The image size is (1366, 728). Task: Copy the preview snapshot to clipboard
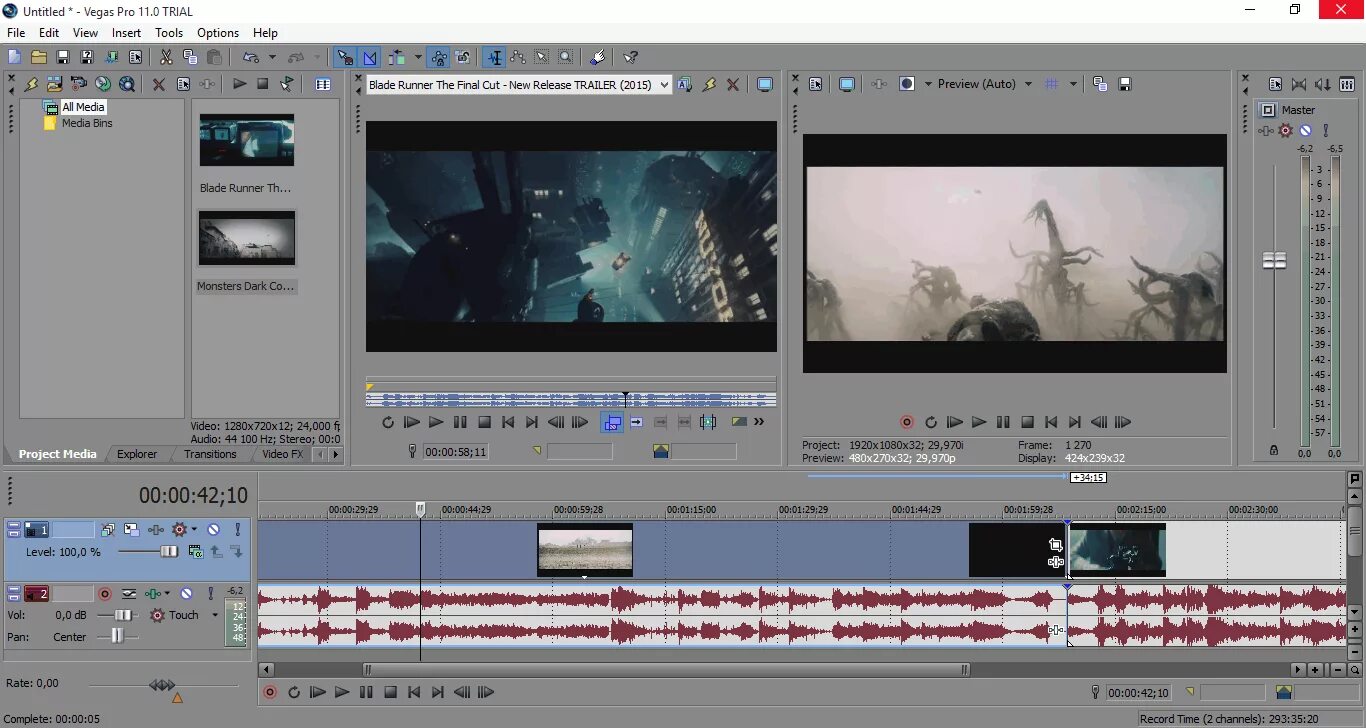point(1099,84)
